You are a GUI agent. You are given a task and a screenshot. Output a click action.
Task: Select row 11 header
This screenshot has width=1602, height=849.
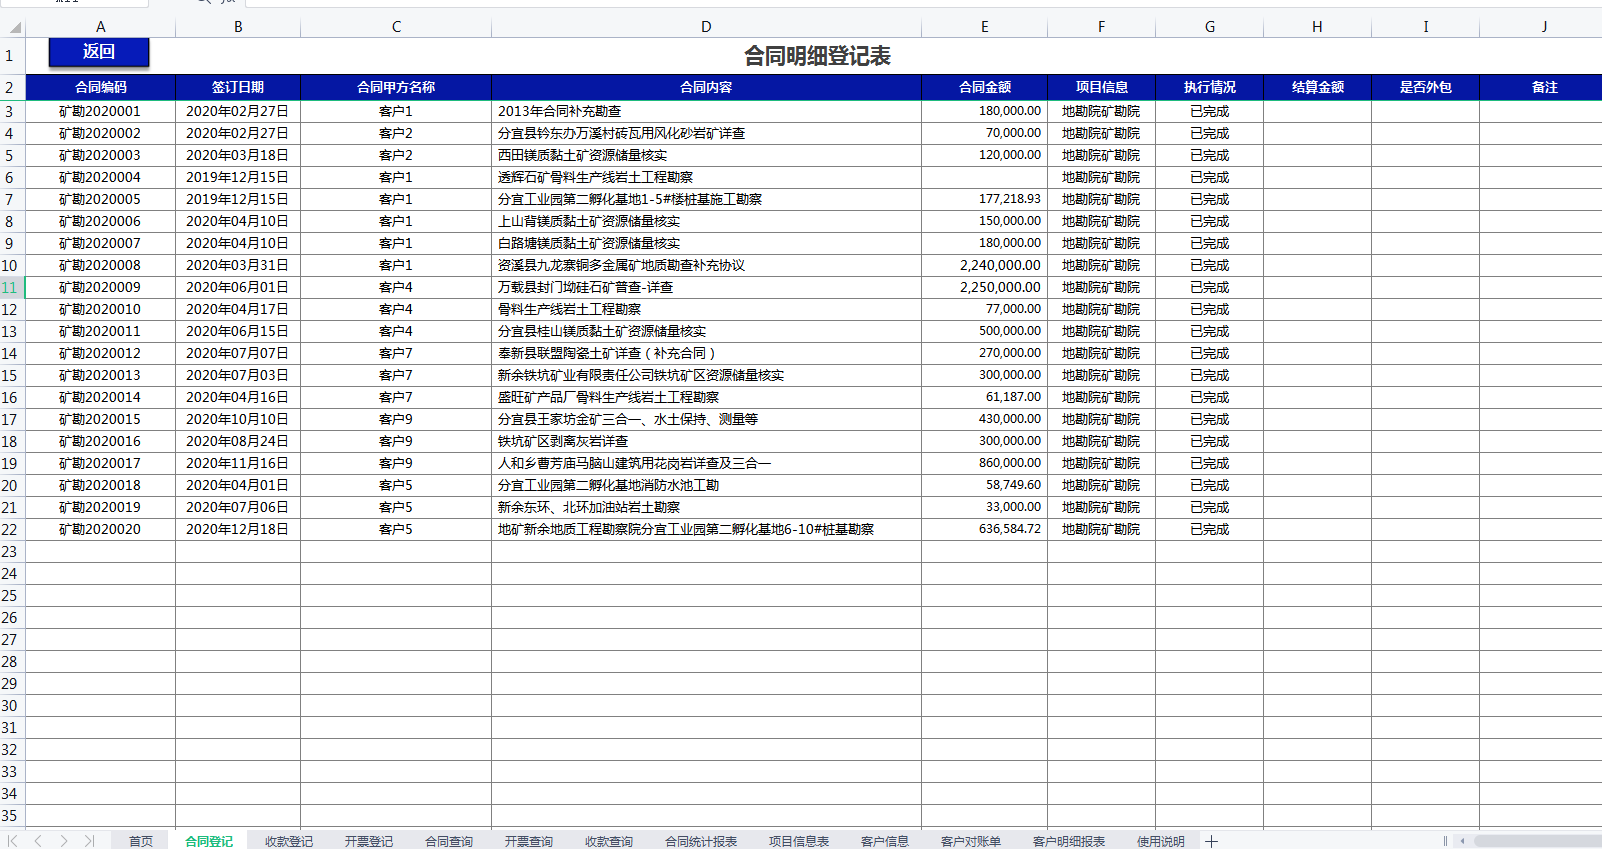click(x=11, y=287)
